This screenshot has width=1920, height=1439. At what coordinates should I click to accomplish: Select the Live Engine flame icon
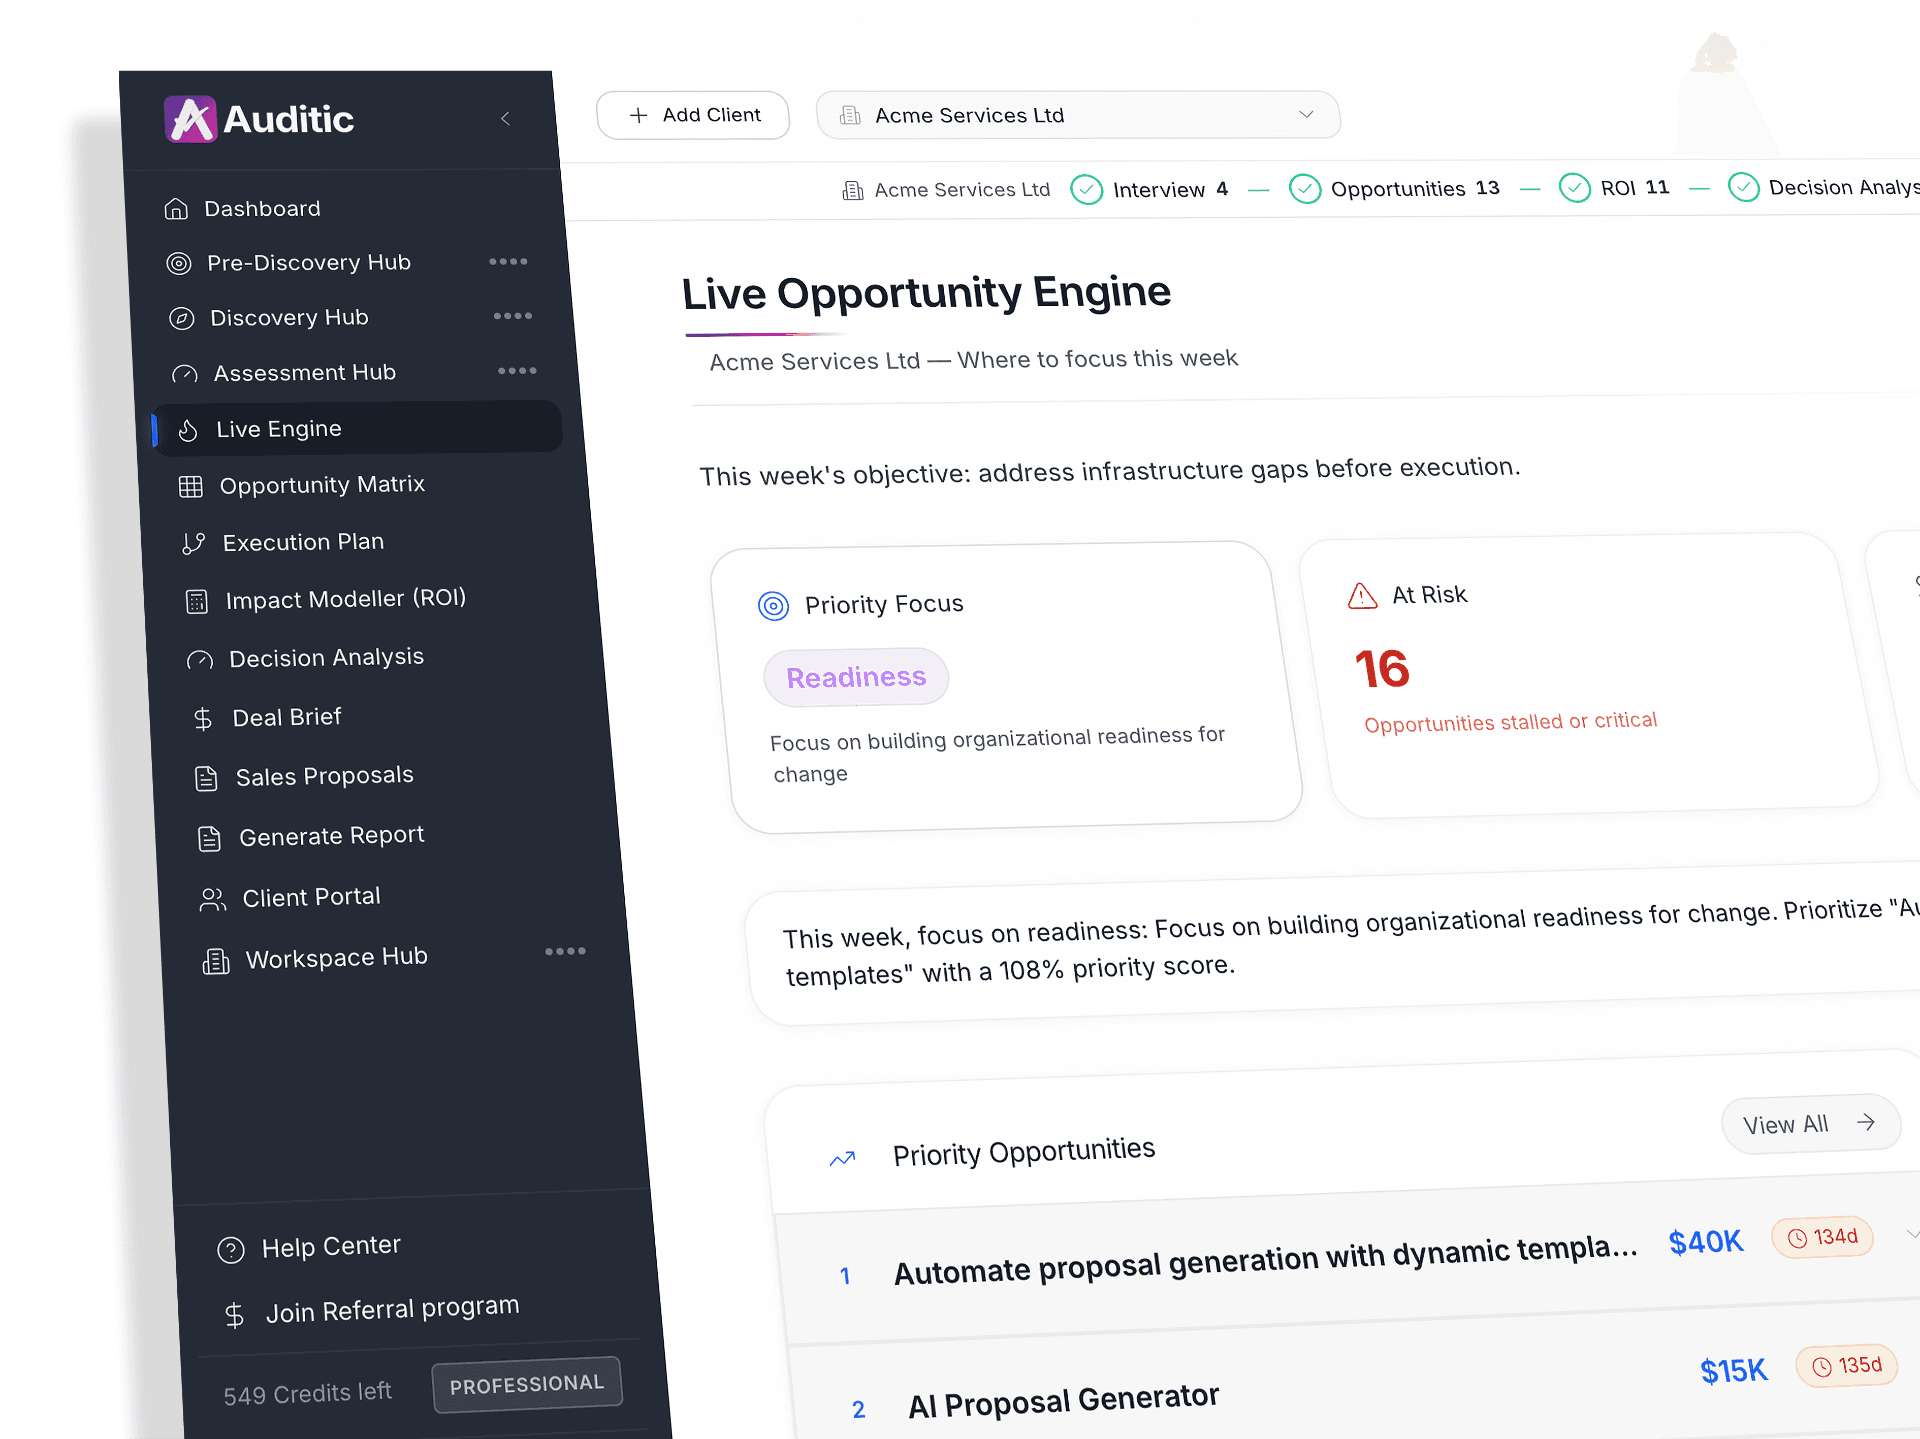pyautogui.click(x=190, y=430)
